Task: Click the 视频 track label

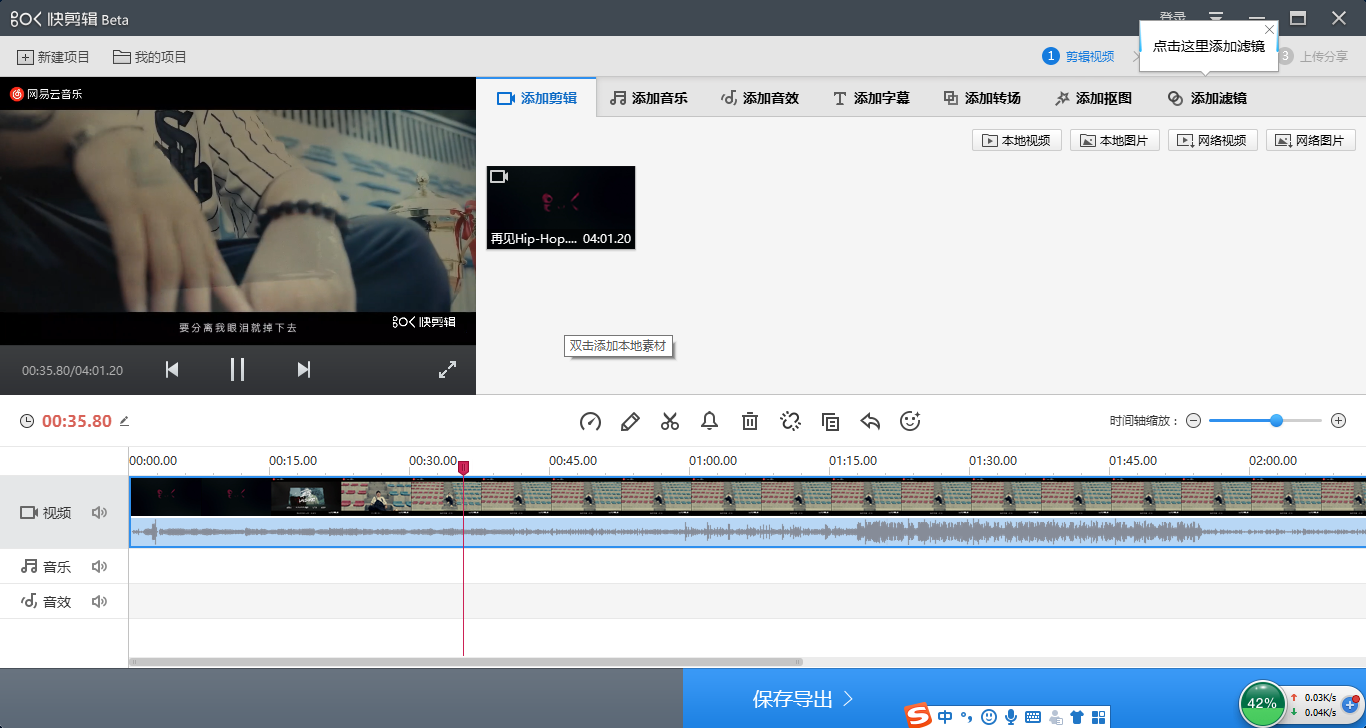Action: [57, 512]
